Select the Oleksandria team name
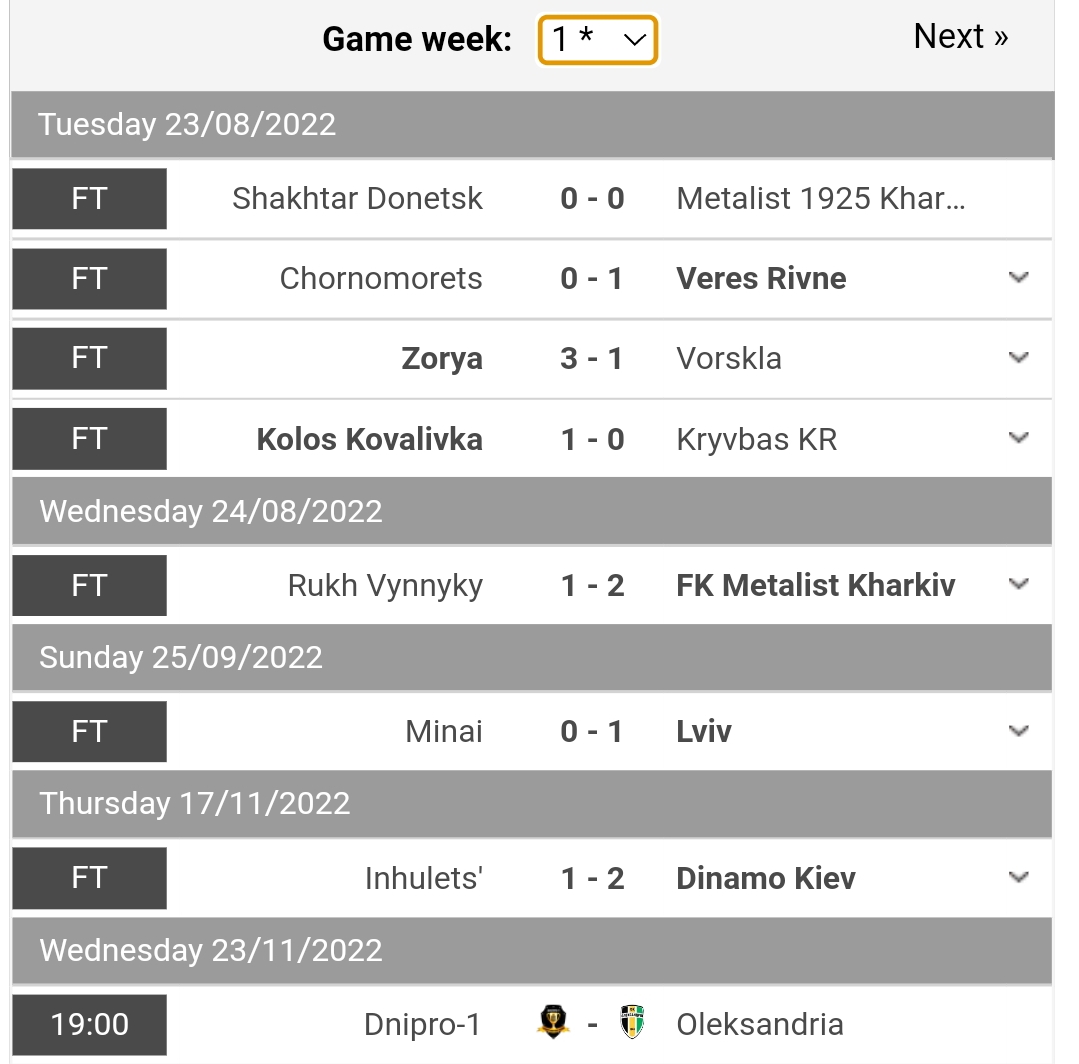 (759, 1024)
